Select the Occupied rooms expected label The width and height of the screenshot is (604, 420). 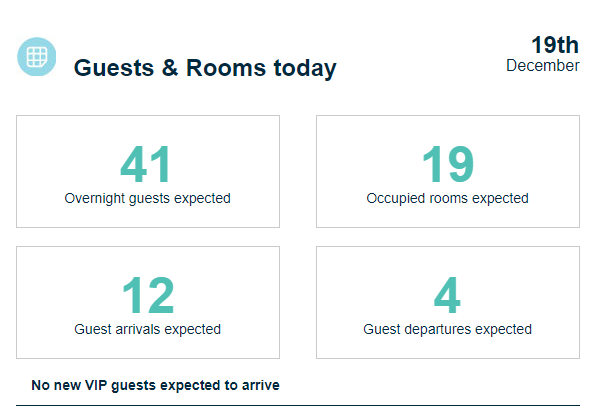447,198
